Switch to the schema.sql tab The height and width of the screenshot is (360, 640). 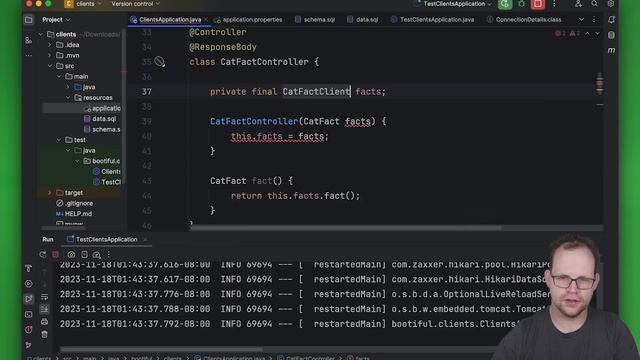(x=315, y=20)
